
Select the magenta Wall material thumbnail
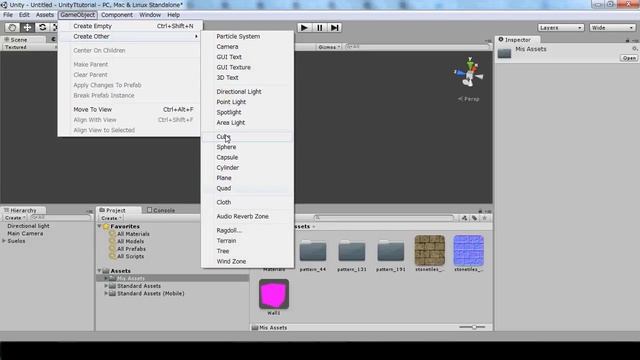[x=274, y=294]
